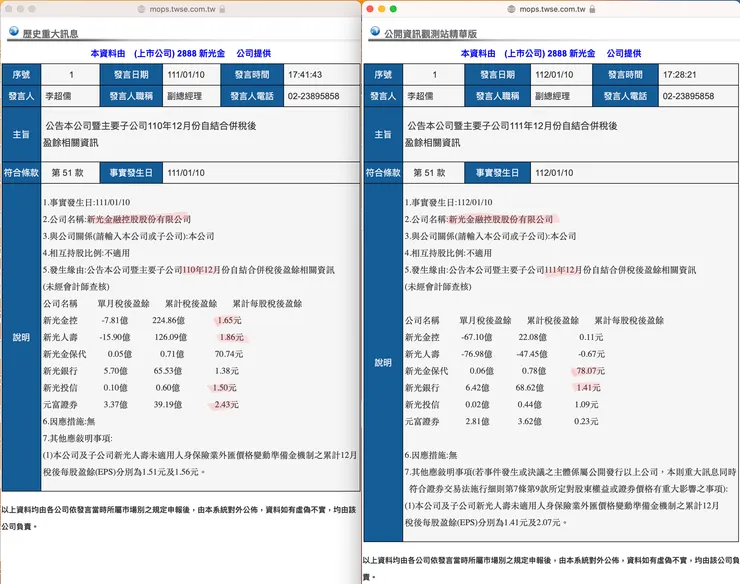Screen dimensions: 740x584
Task: Click 發言時間 value 17:28:21
Action: pyautogui.click(x=680, y=75)
